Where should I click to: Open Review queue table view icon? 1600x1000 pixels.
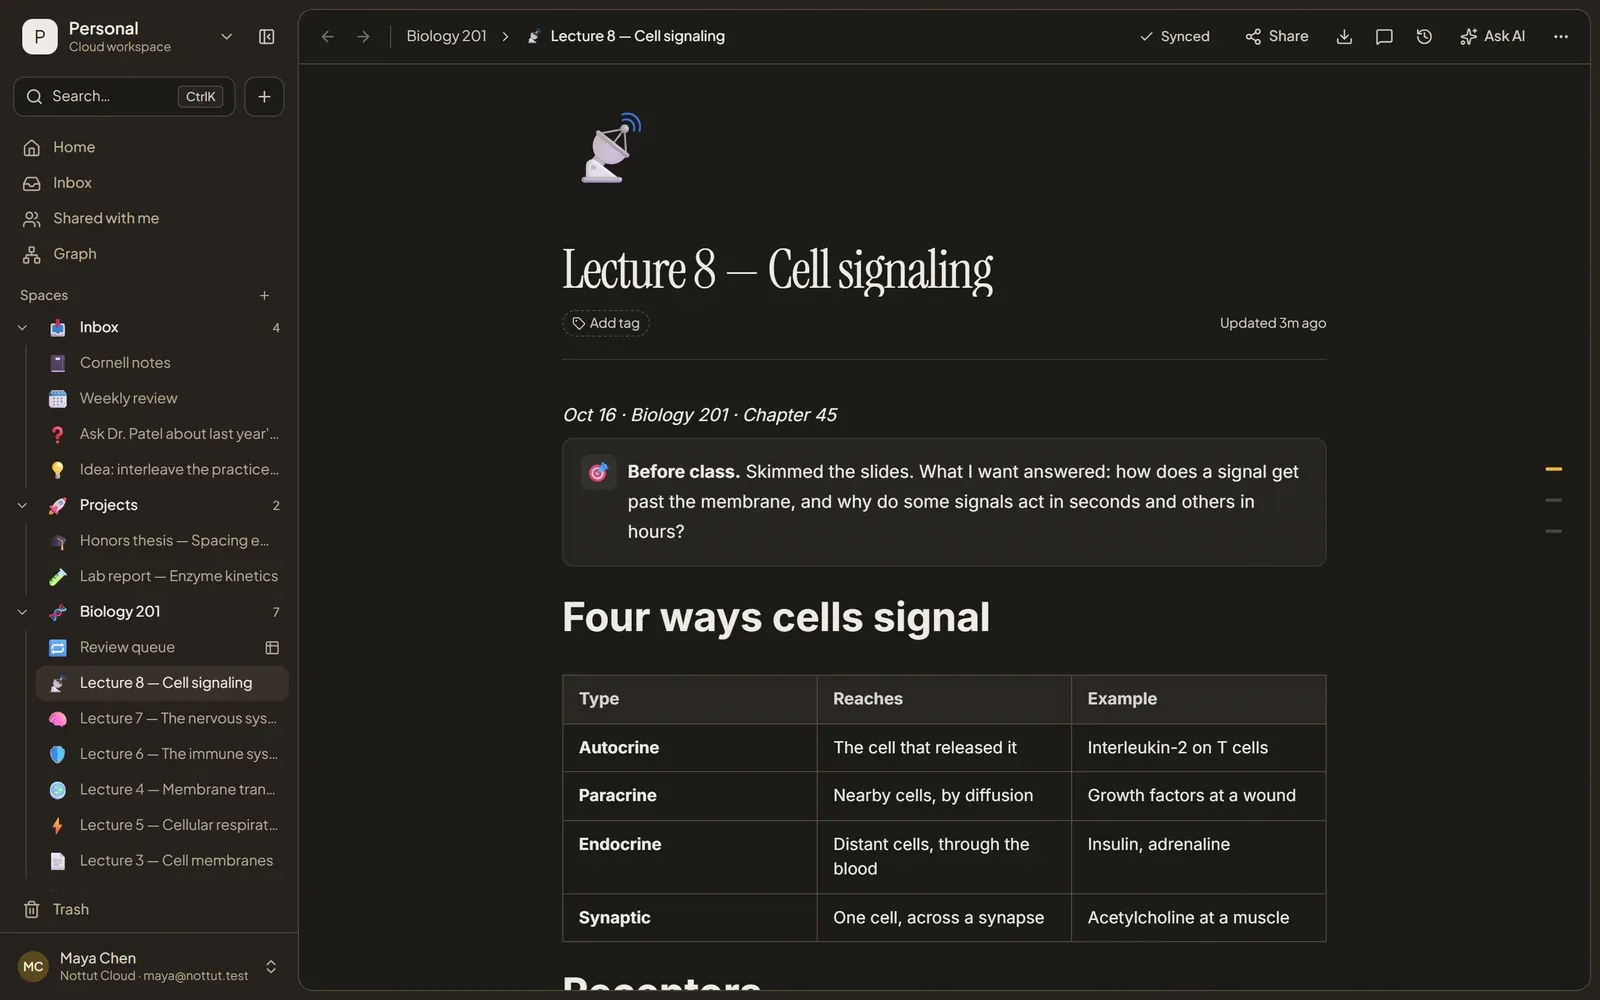(272, 648)
